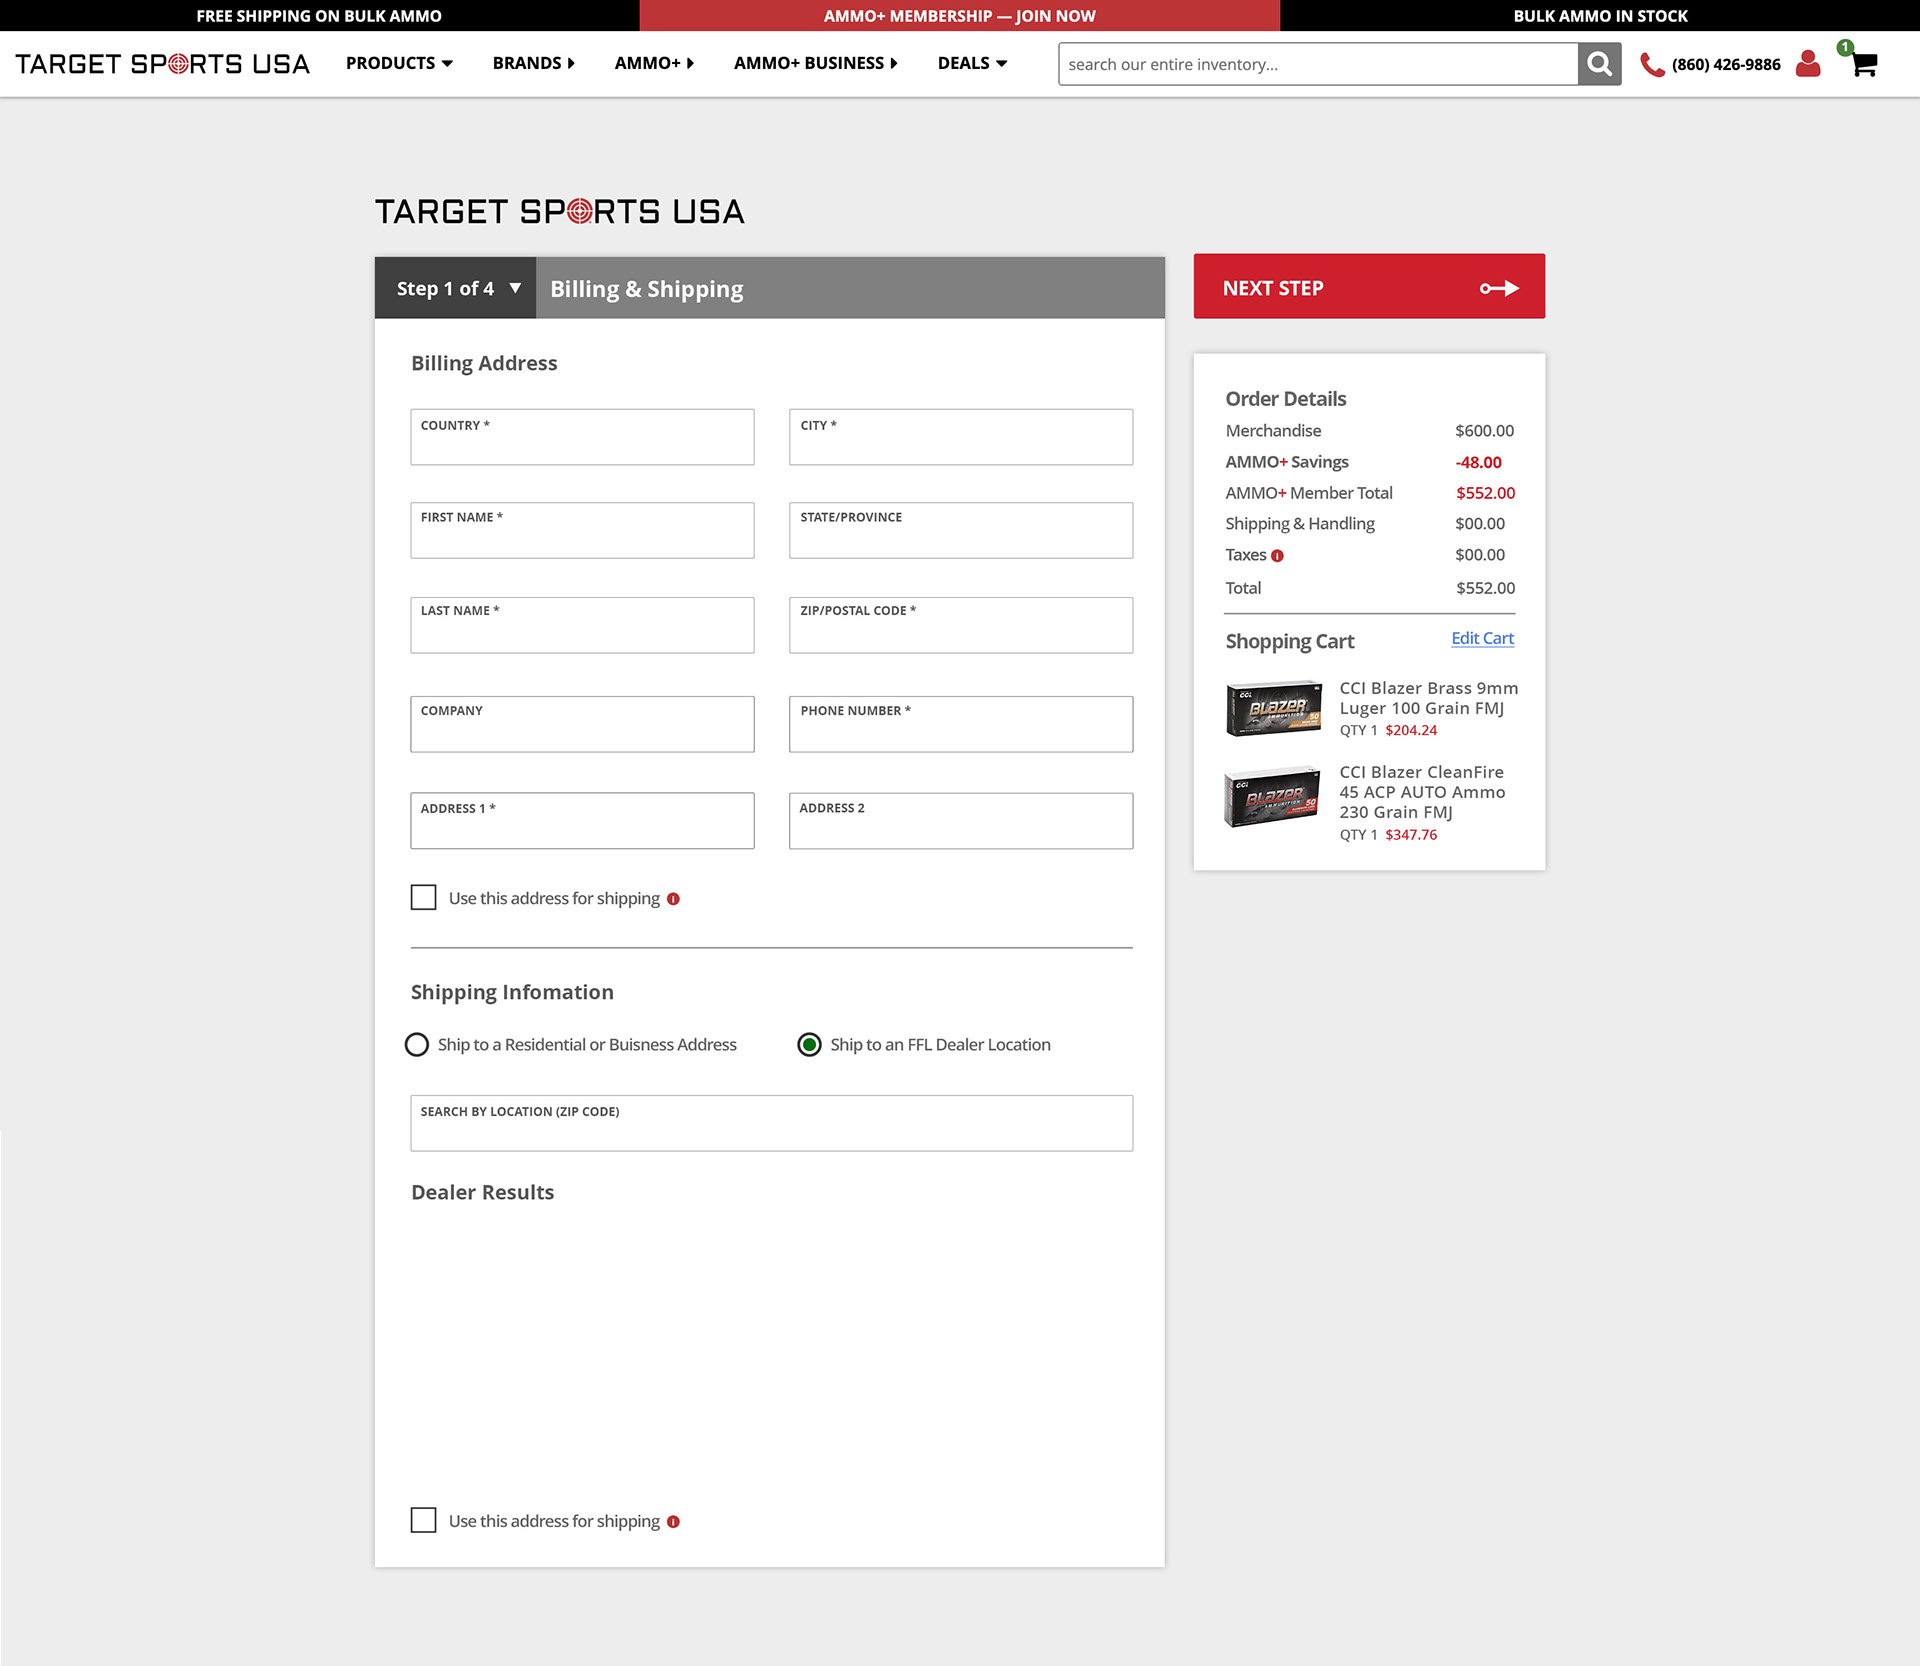
Task: Click the search magnifier icon
Action: pos(1599,64)
